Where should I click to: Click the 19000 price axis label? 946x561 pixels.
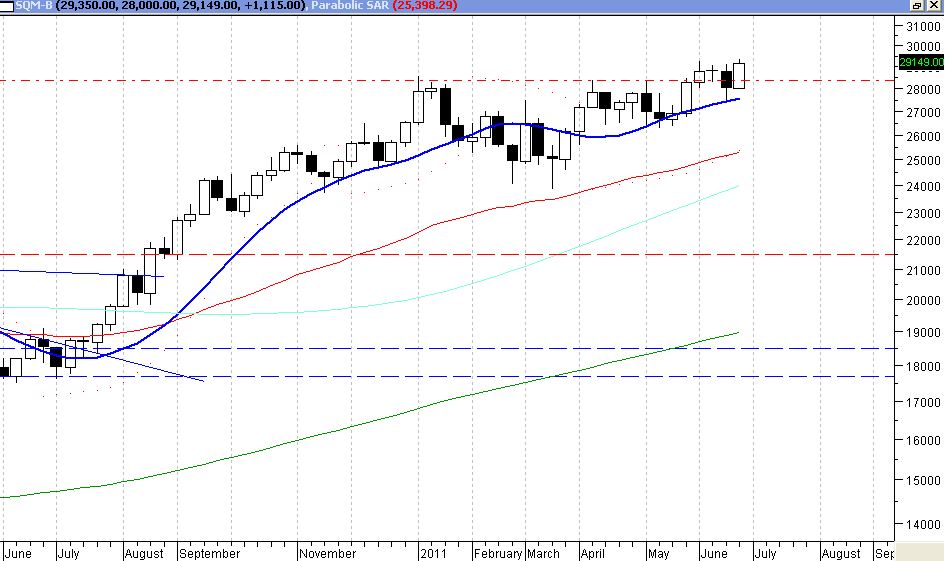pos(923,332)
